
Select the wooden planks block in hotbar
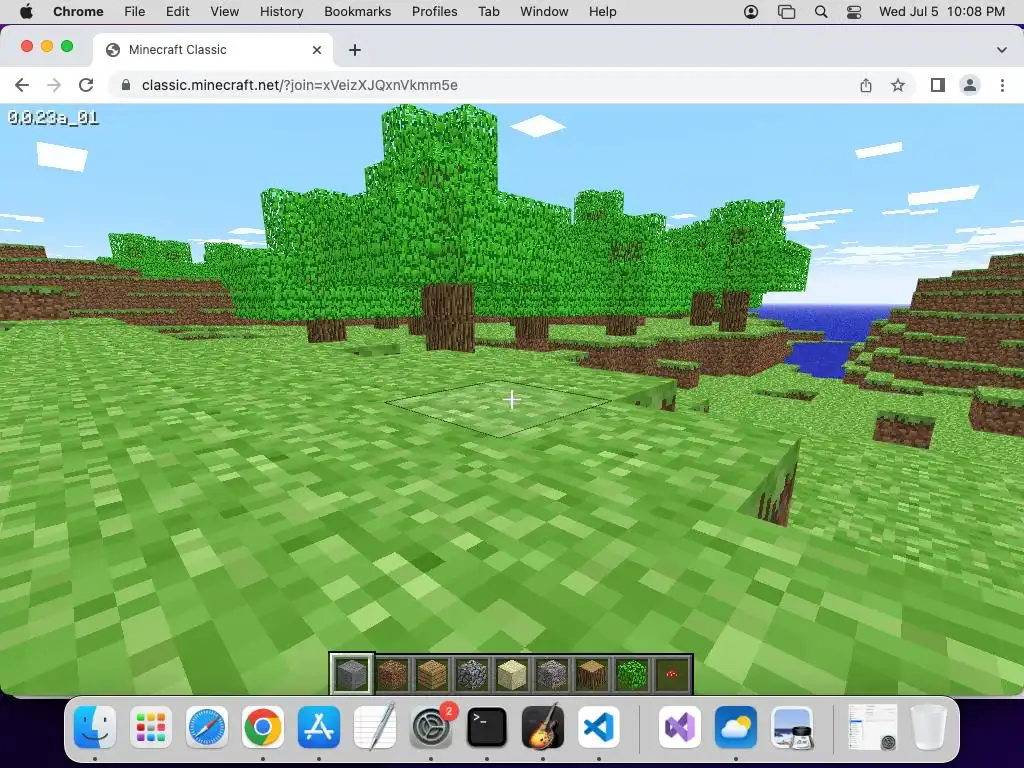coord(432,673)
